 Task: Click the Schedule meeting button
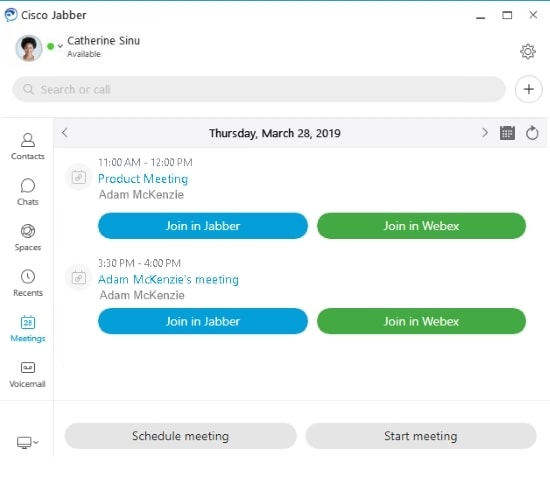180,436
